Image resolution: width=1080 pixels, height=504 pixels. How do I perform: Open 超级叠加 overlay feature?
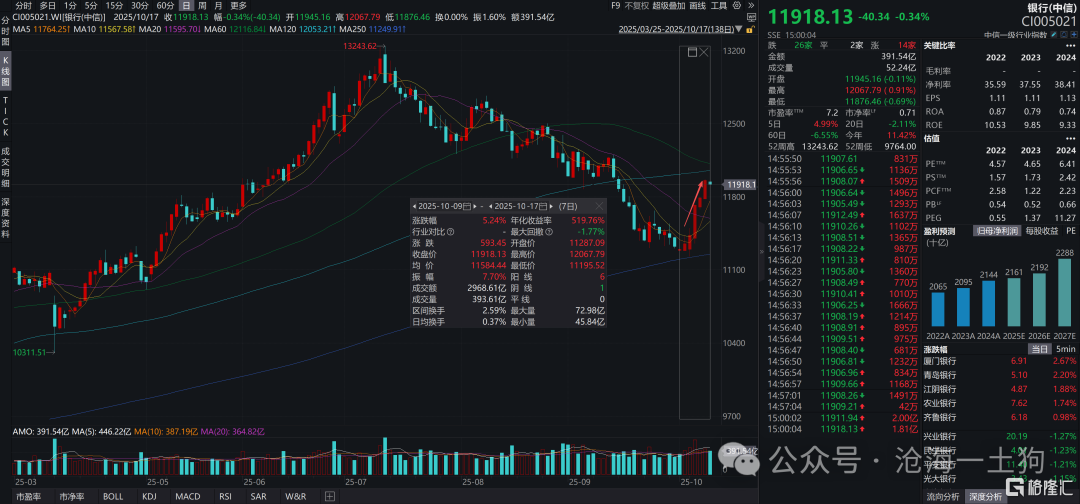click(669, 5)
